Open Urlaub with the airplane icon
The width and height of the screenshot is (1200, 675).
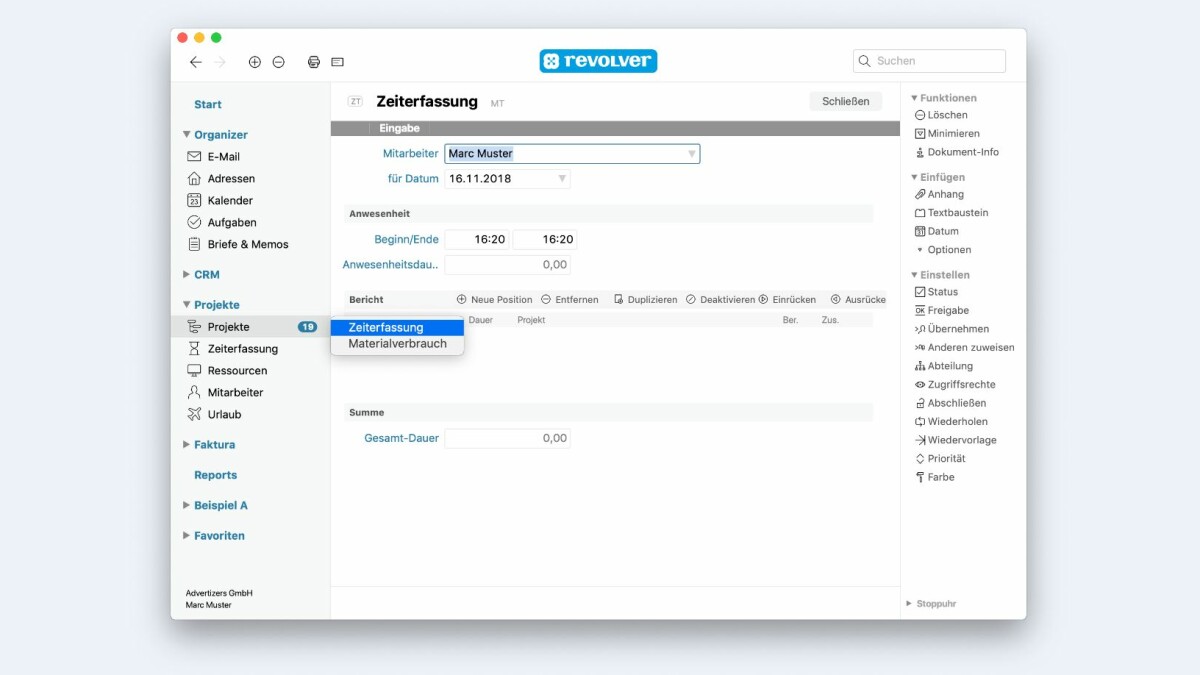click(x=223, y=415)
